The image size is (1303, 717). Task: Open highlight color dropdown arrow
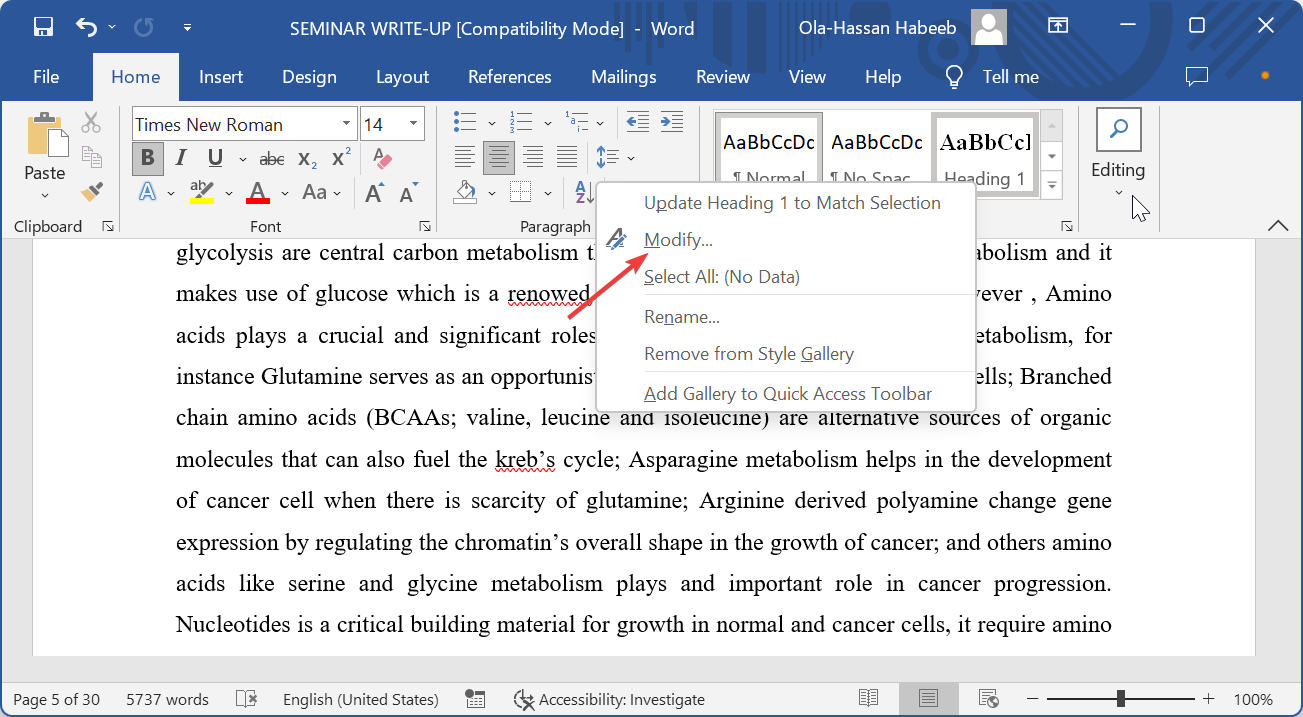pyautogui.click(x=229, y=193)
